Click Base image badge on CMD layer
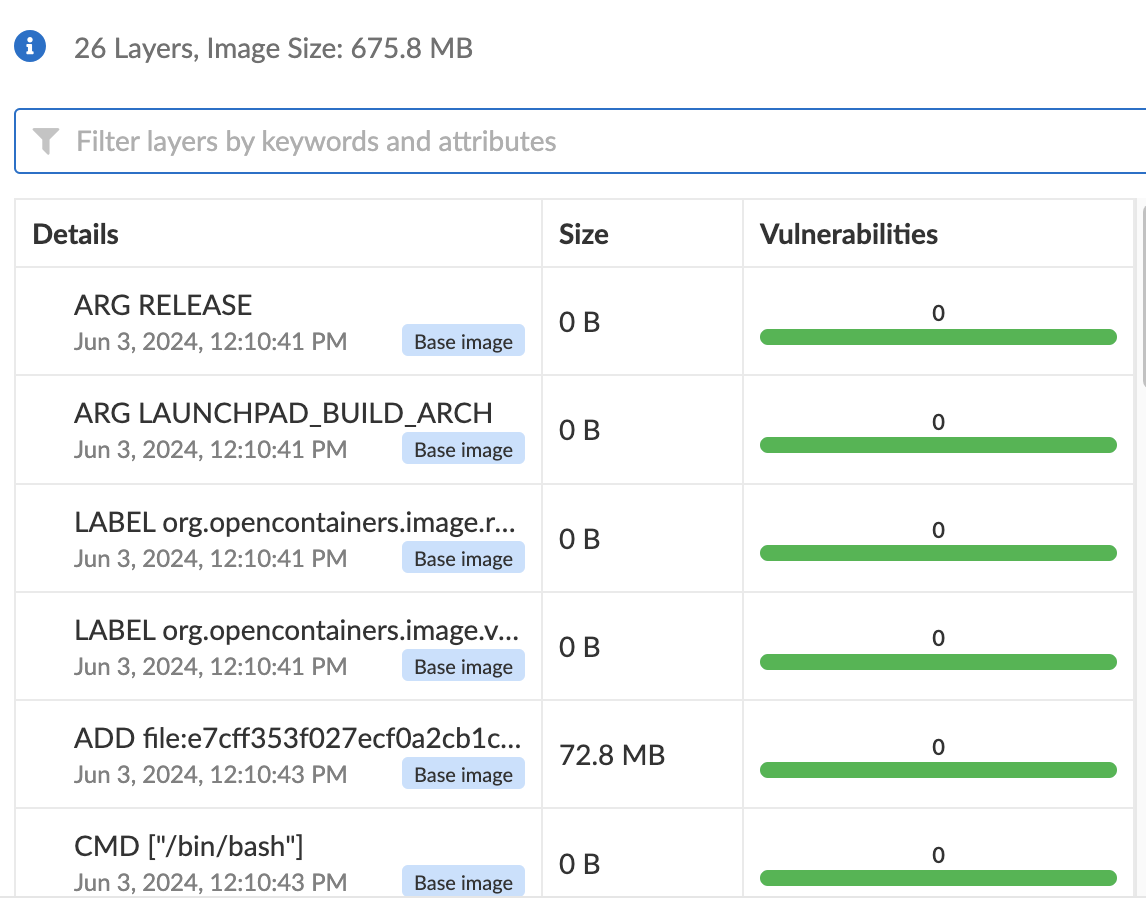 click(463, 882)
